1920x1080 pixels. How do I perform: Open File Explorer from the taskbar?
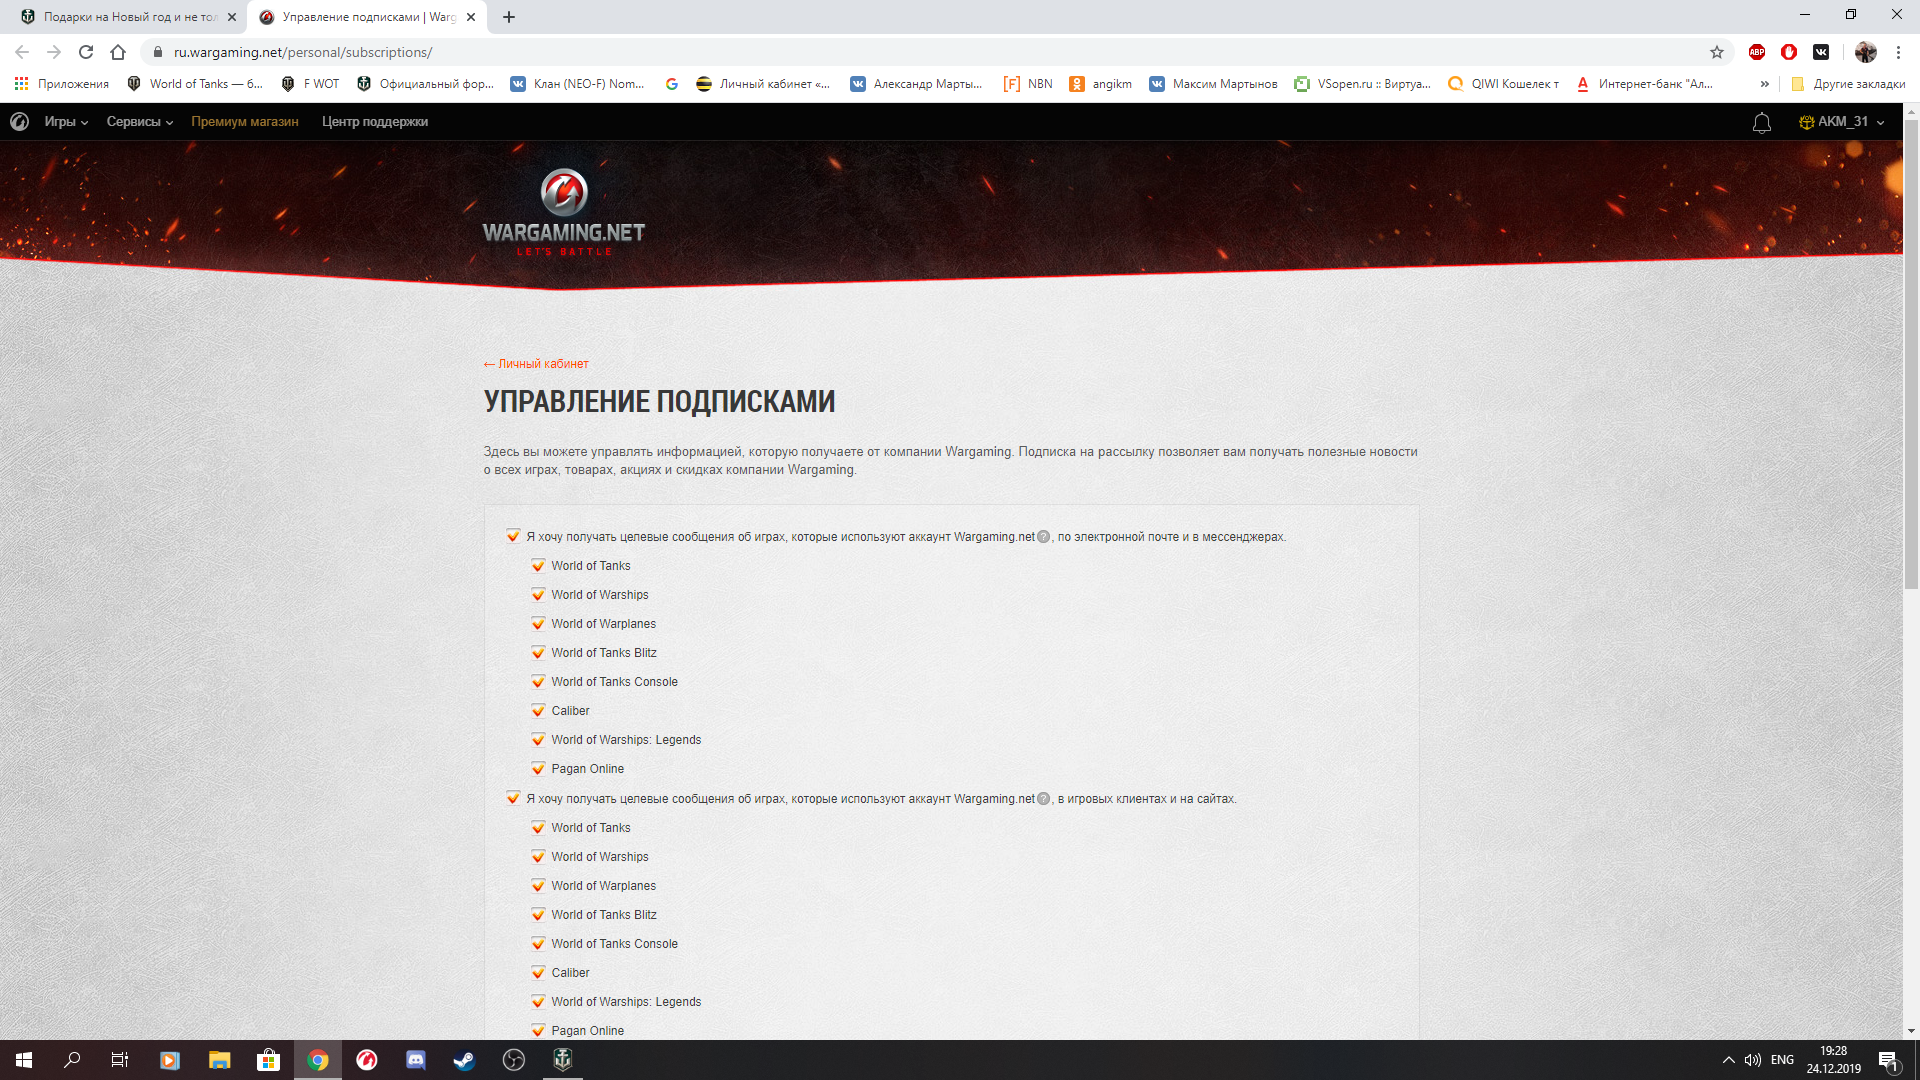(x=219, y=1060)
